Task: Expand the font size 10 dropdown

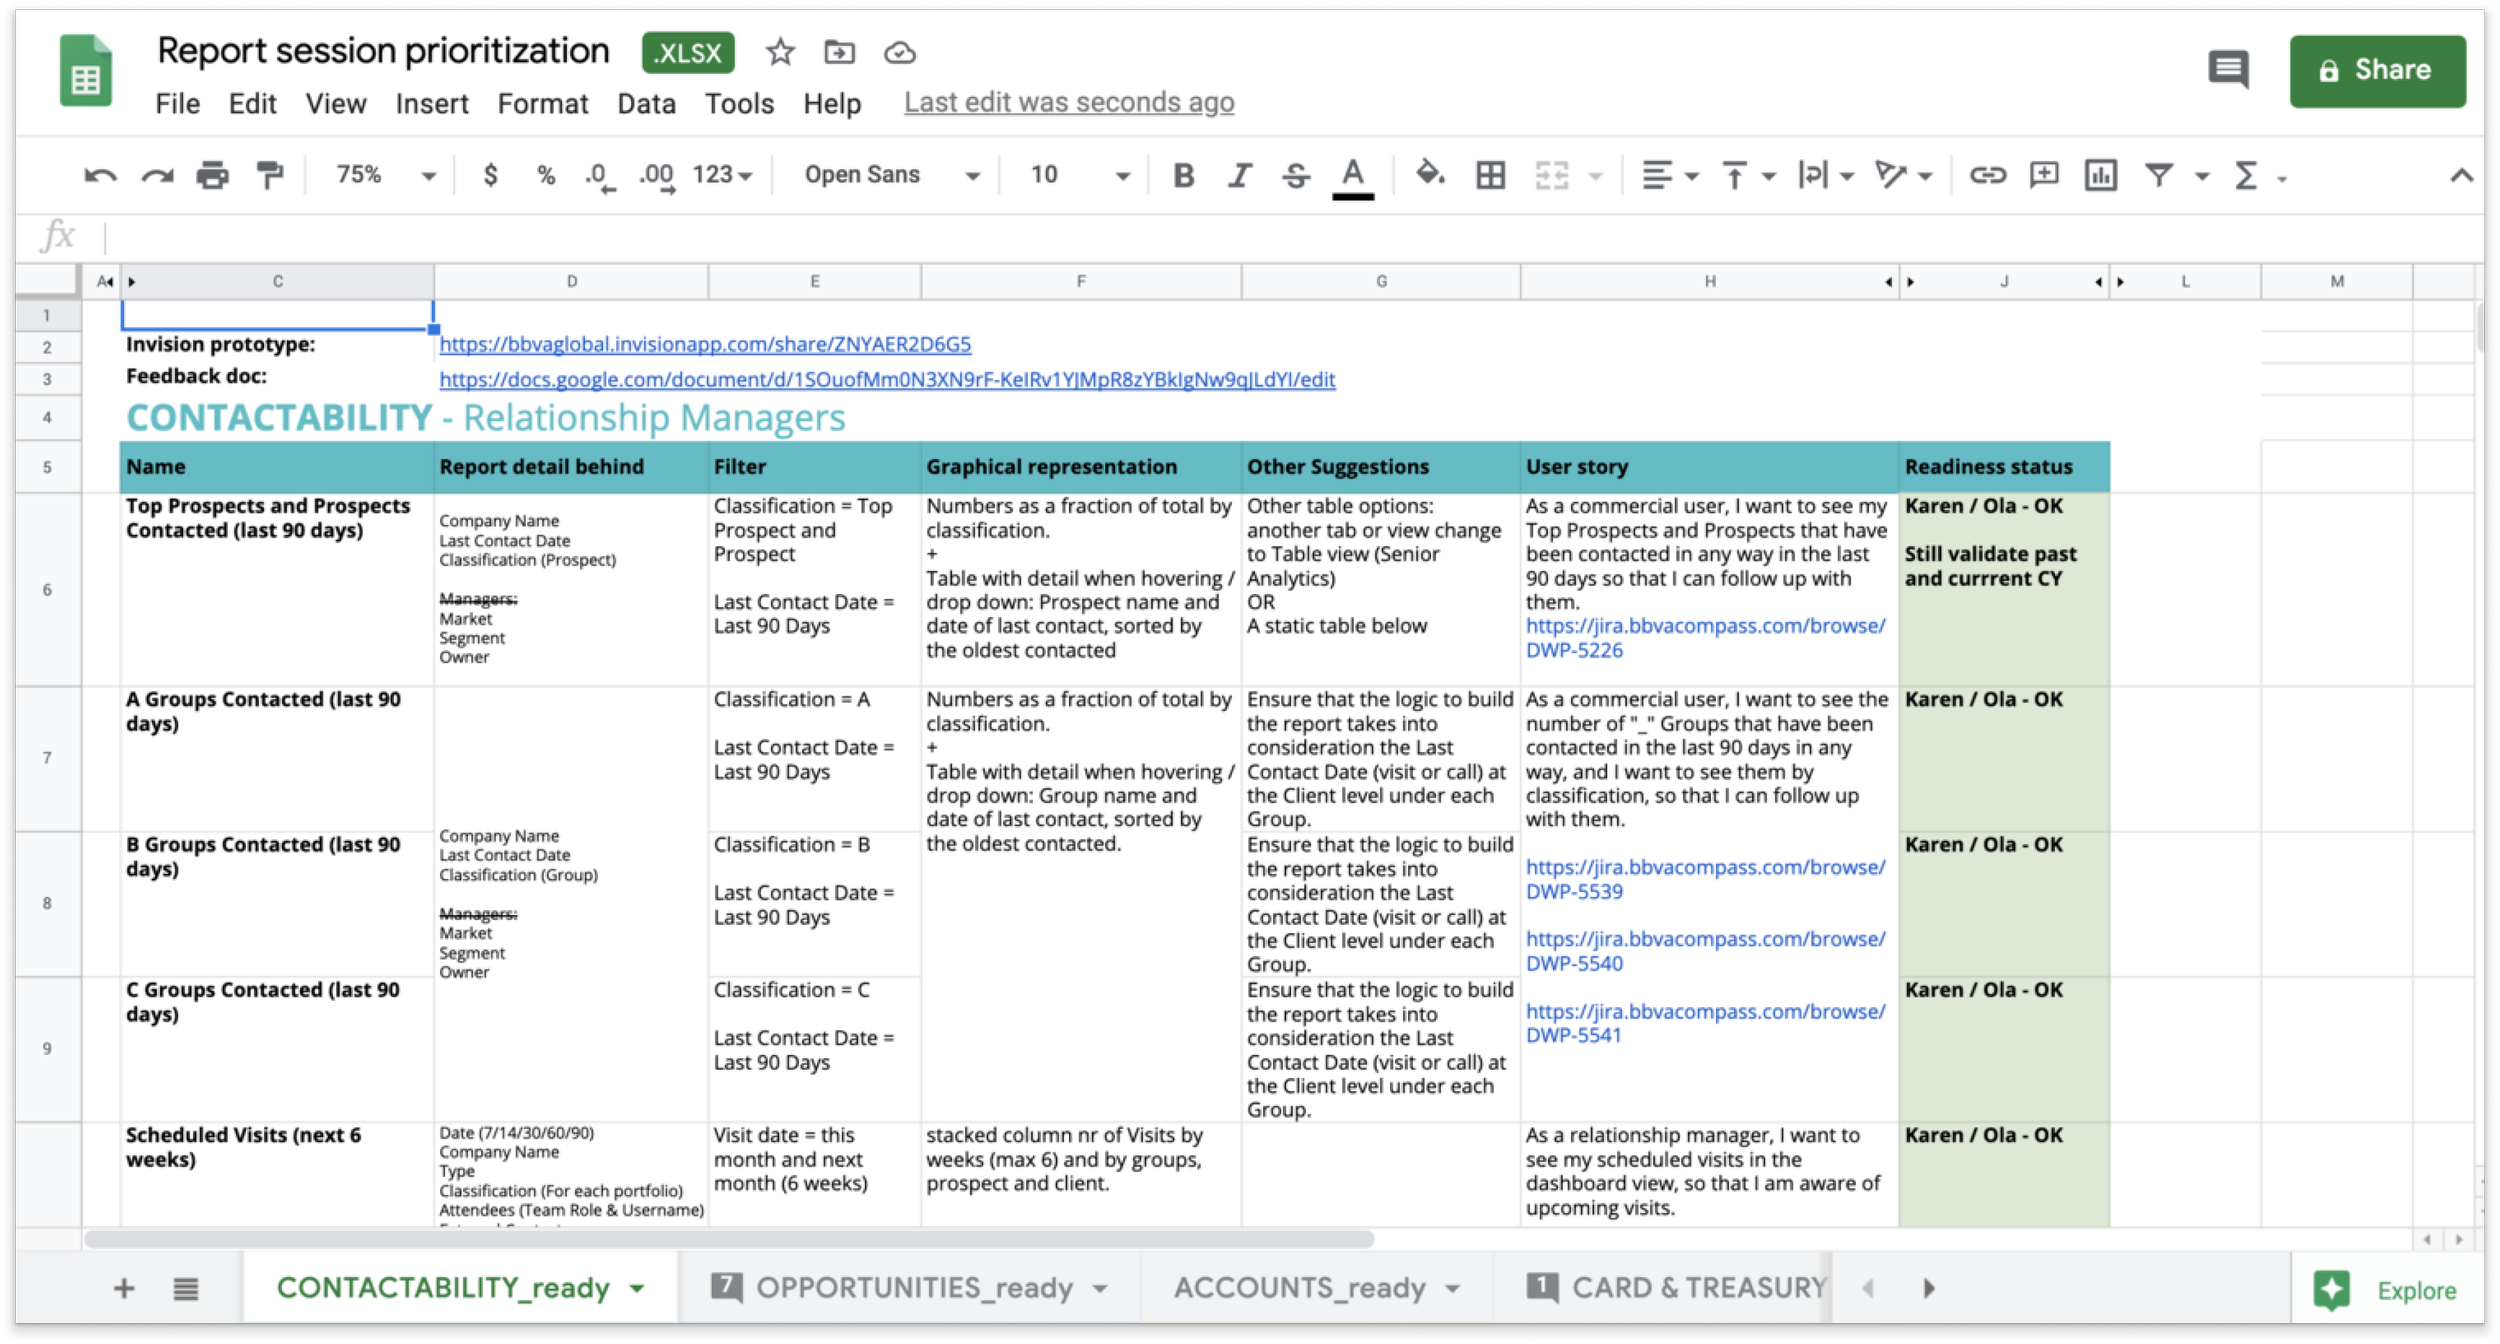Action: pyautogui.click(x=1078, y=175)
